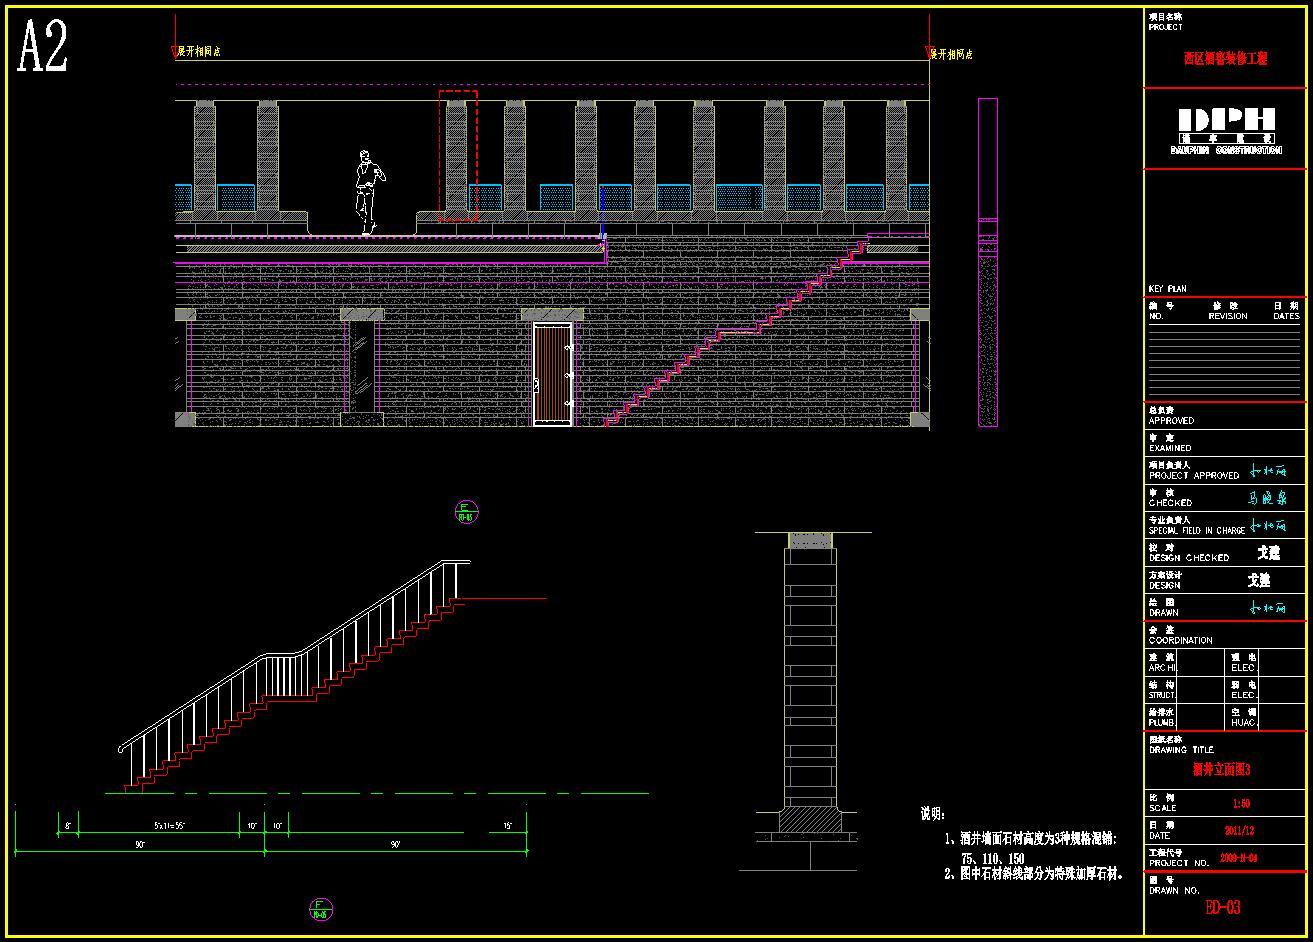
Task: Select the PROJECT APPROVED label
Action: pyautogui.click(x=1194, y=476)
